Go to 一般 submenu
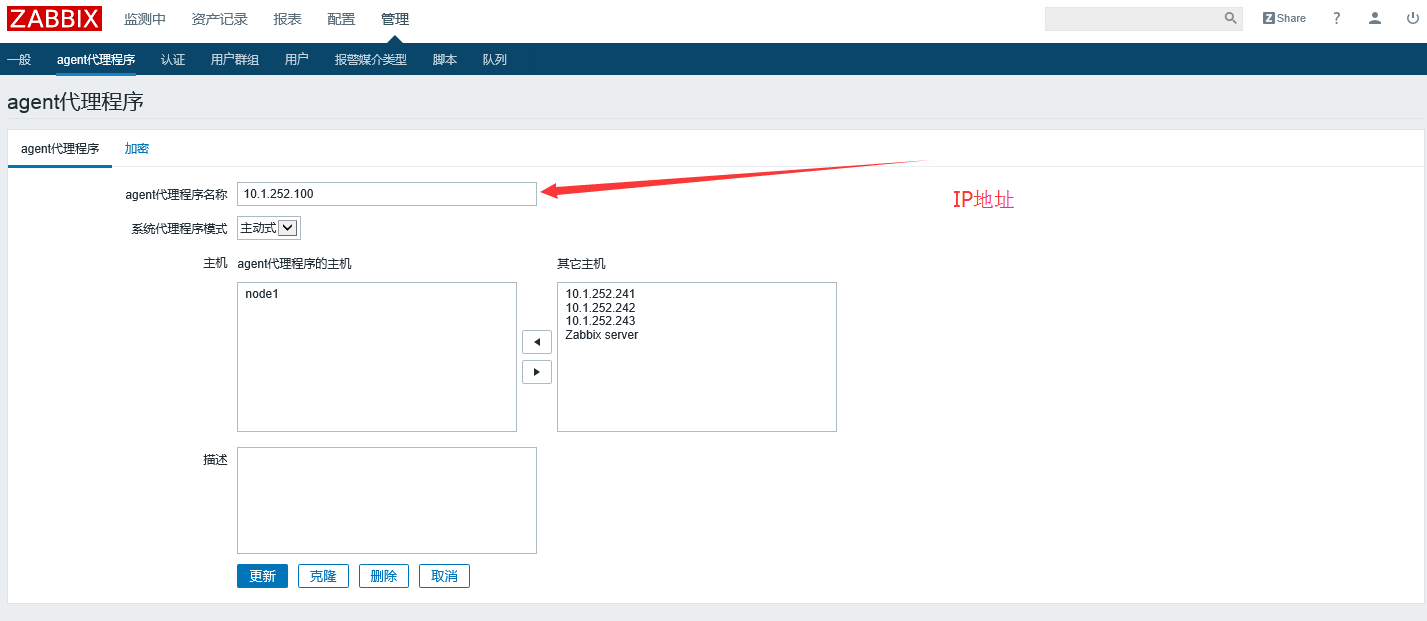 (x=19, y=60)
